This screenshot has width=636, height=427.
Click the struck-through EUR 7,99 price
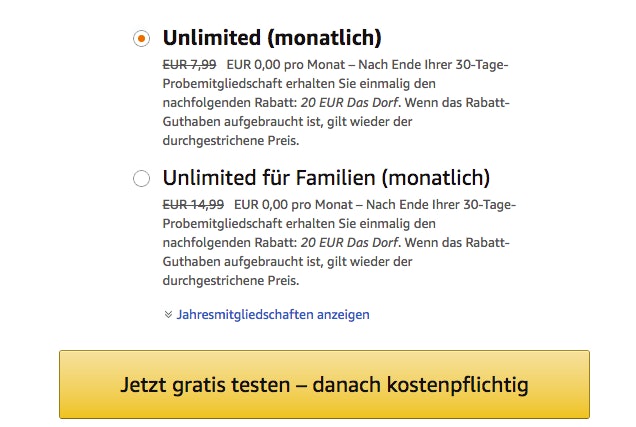coord(189,64)
